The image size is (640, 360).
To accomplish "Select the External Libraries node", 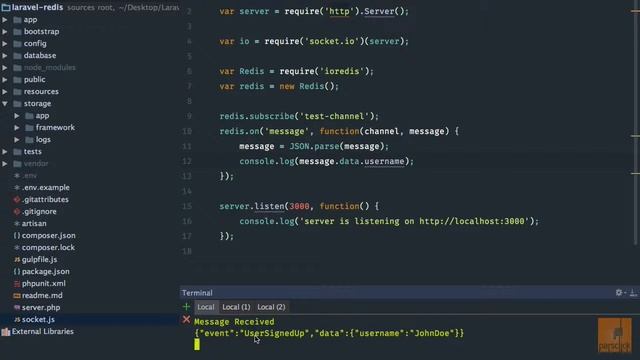I will (x=42, y=332).
